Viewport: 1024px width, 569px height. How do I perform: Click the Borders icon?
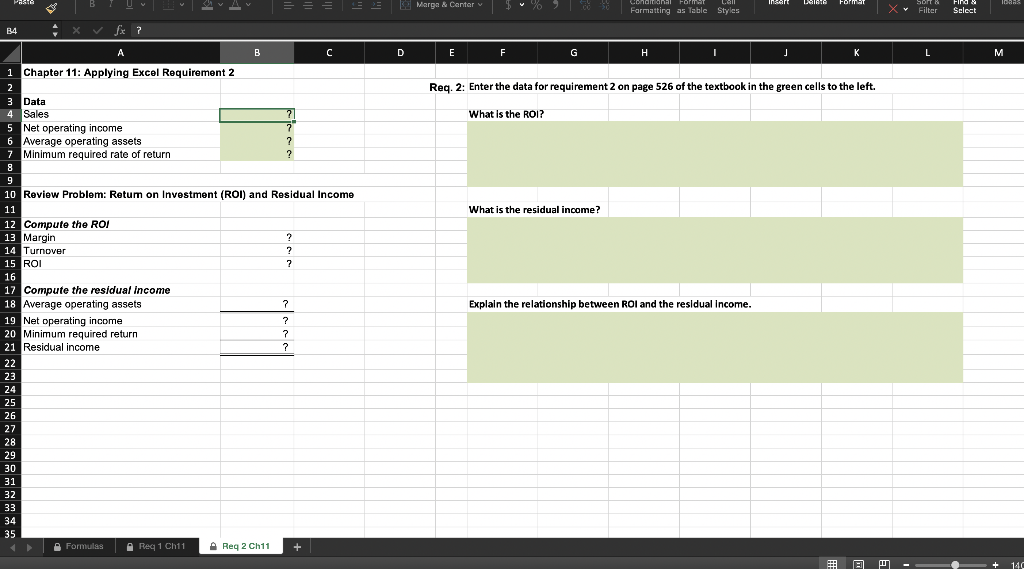point(168,5)
